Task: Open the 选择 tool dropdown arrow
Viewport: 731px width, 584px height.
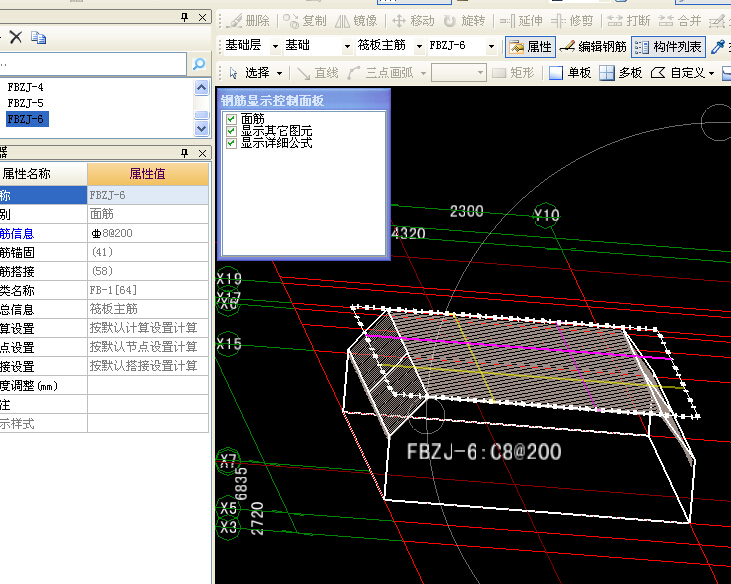Action: tap(279, 73)
